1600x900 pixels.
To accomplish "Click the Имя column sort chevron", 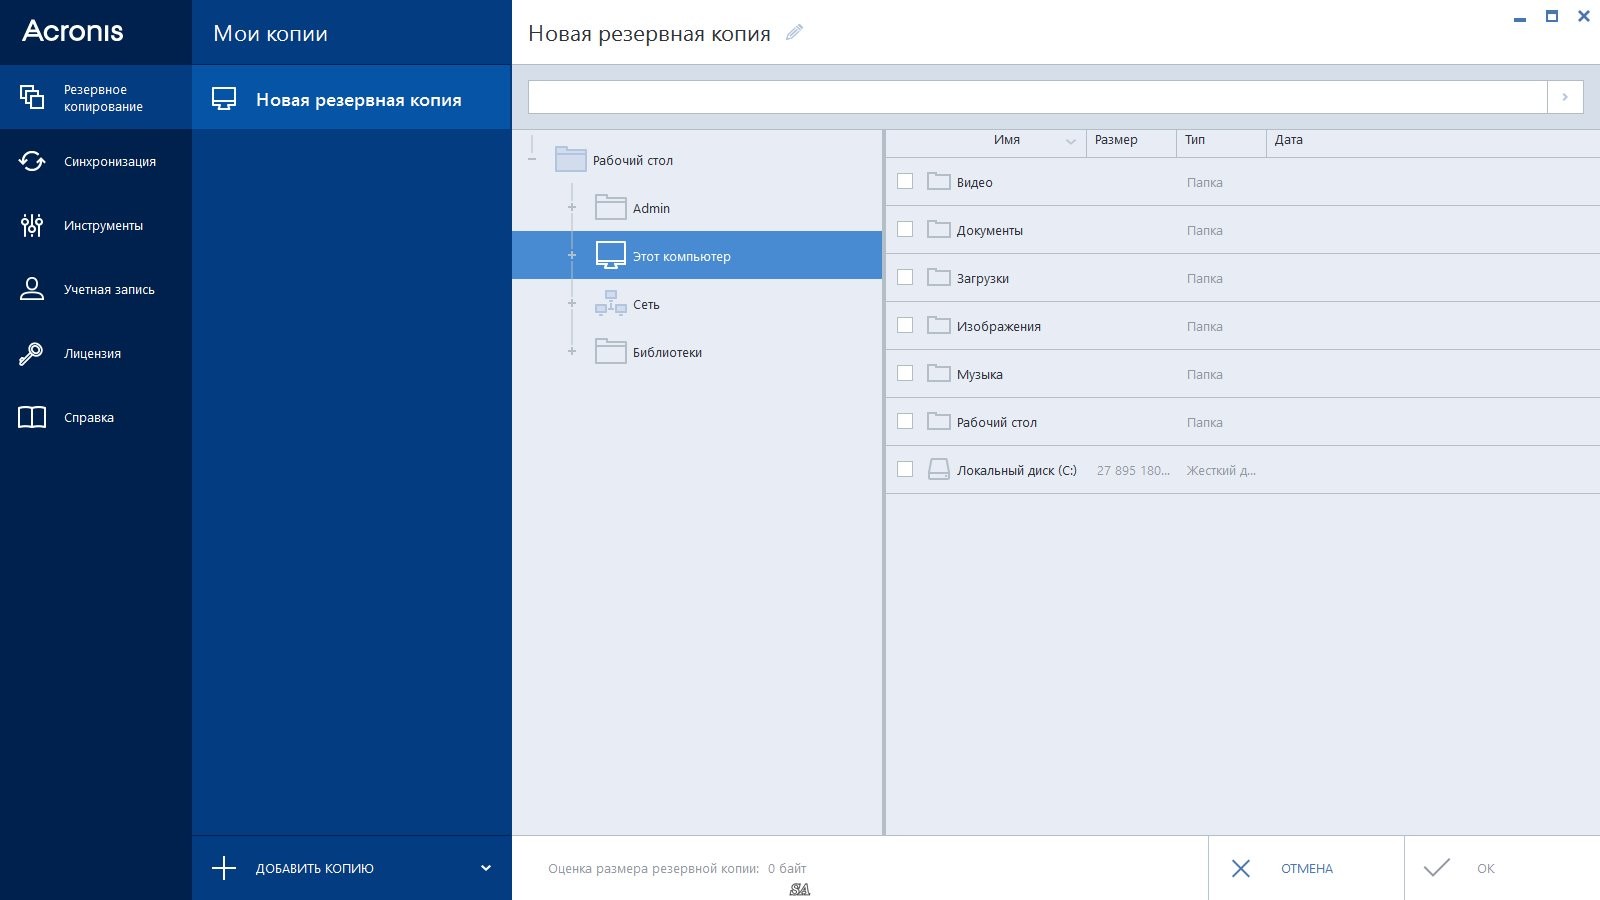I will 1071,141.
